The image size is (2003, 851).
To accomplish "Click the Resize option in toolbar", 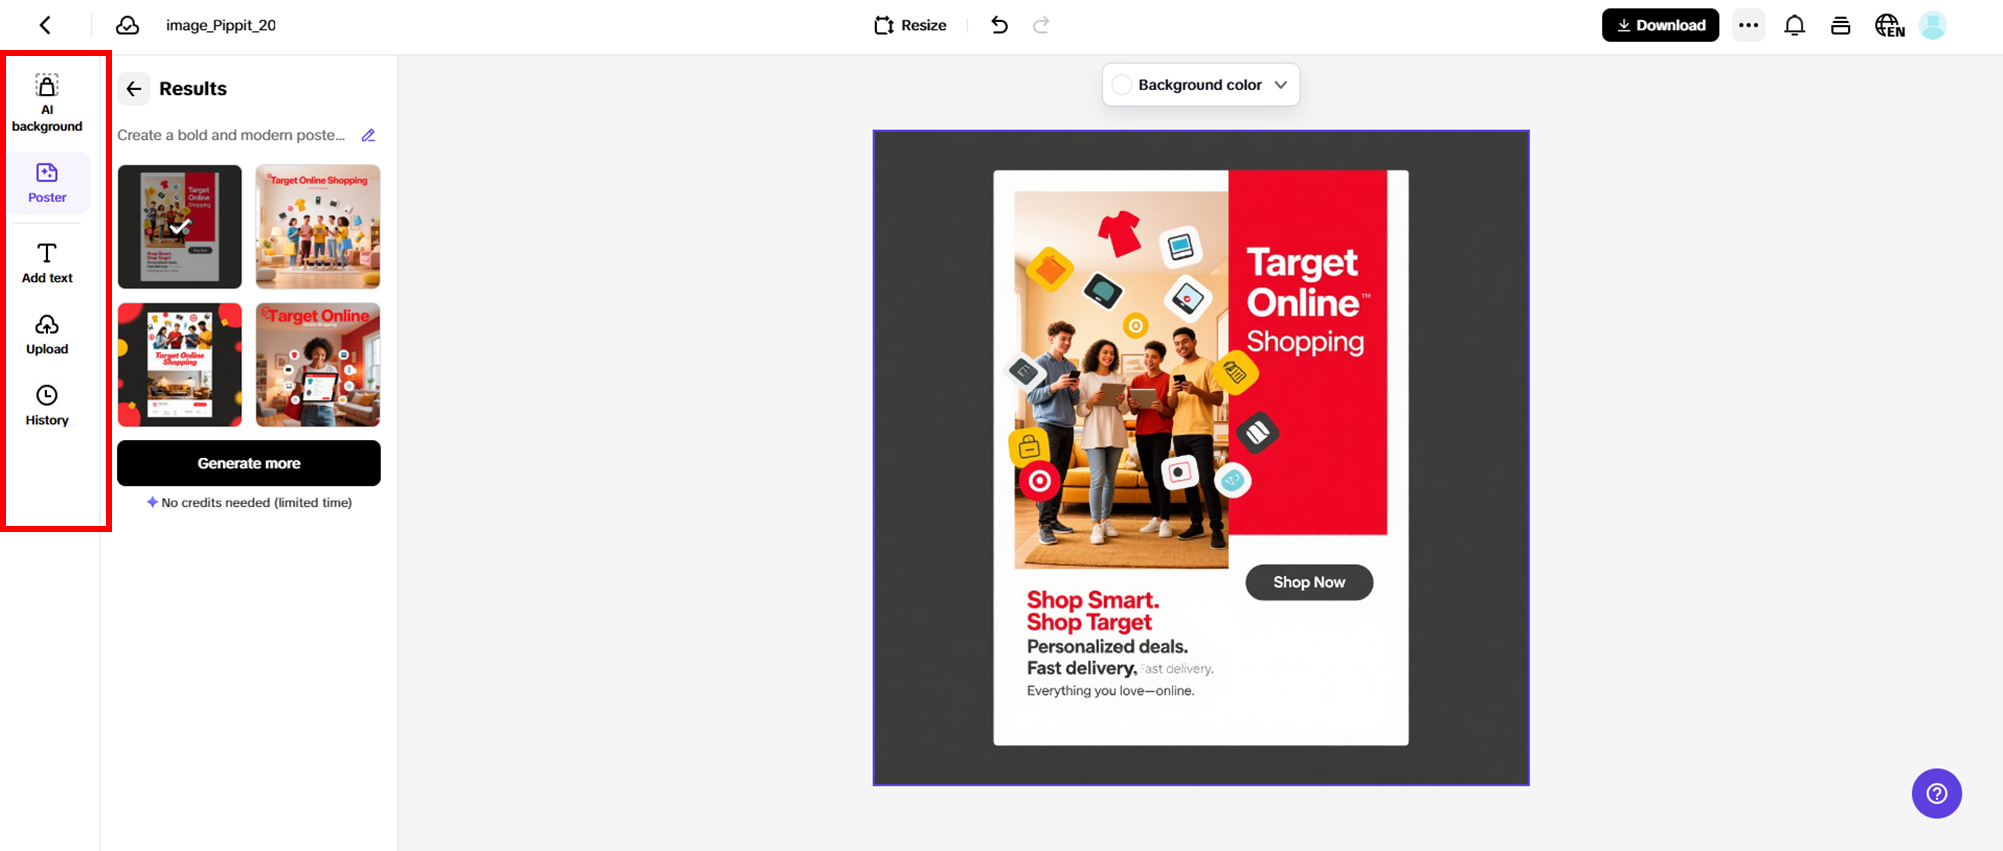I will [x=910, y=25].
